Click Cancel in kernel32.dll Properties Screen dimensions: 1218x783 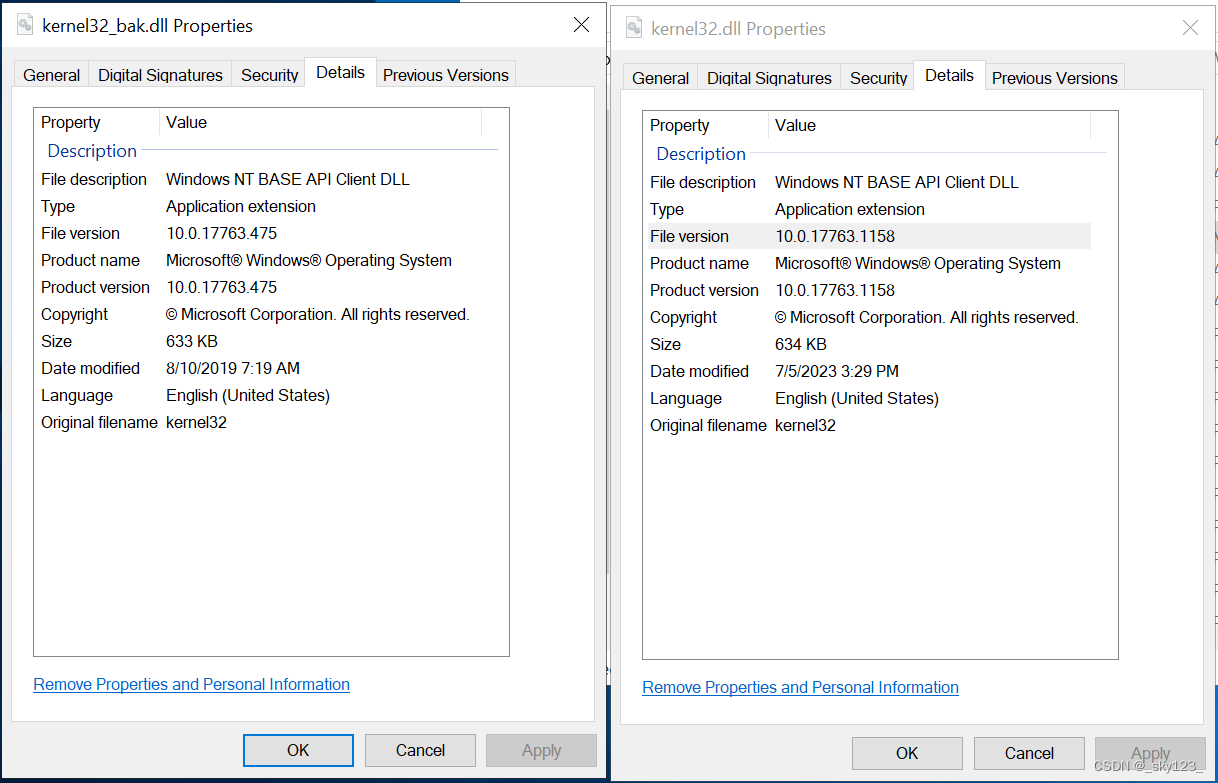pyautogui.click(x=1029, y=753)
